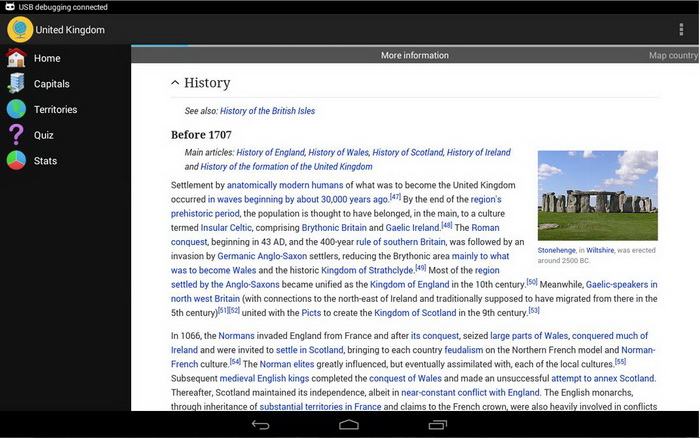The width and height of the screenshot is (700, 438).
Task: Follow the feudalism link
Action: 463,350
